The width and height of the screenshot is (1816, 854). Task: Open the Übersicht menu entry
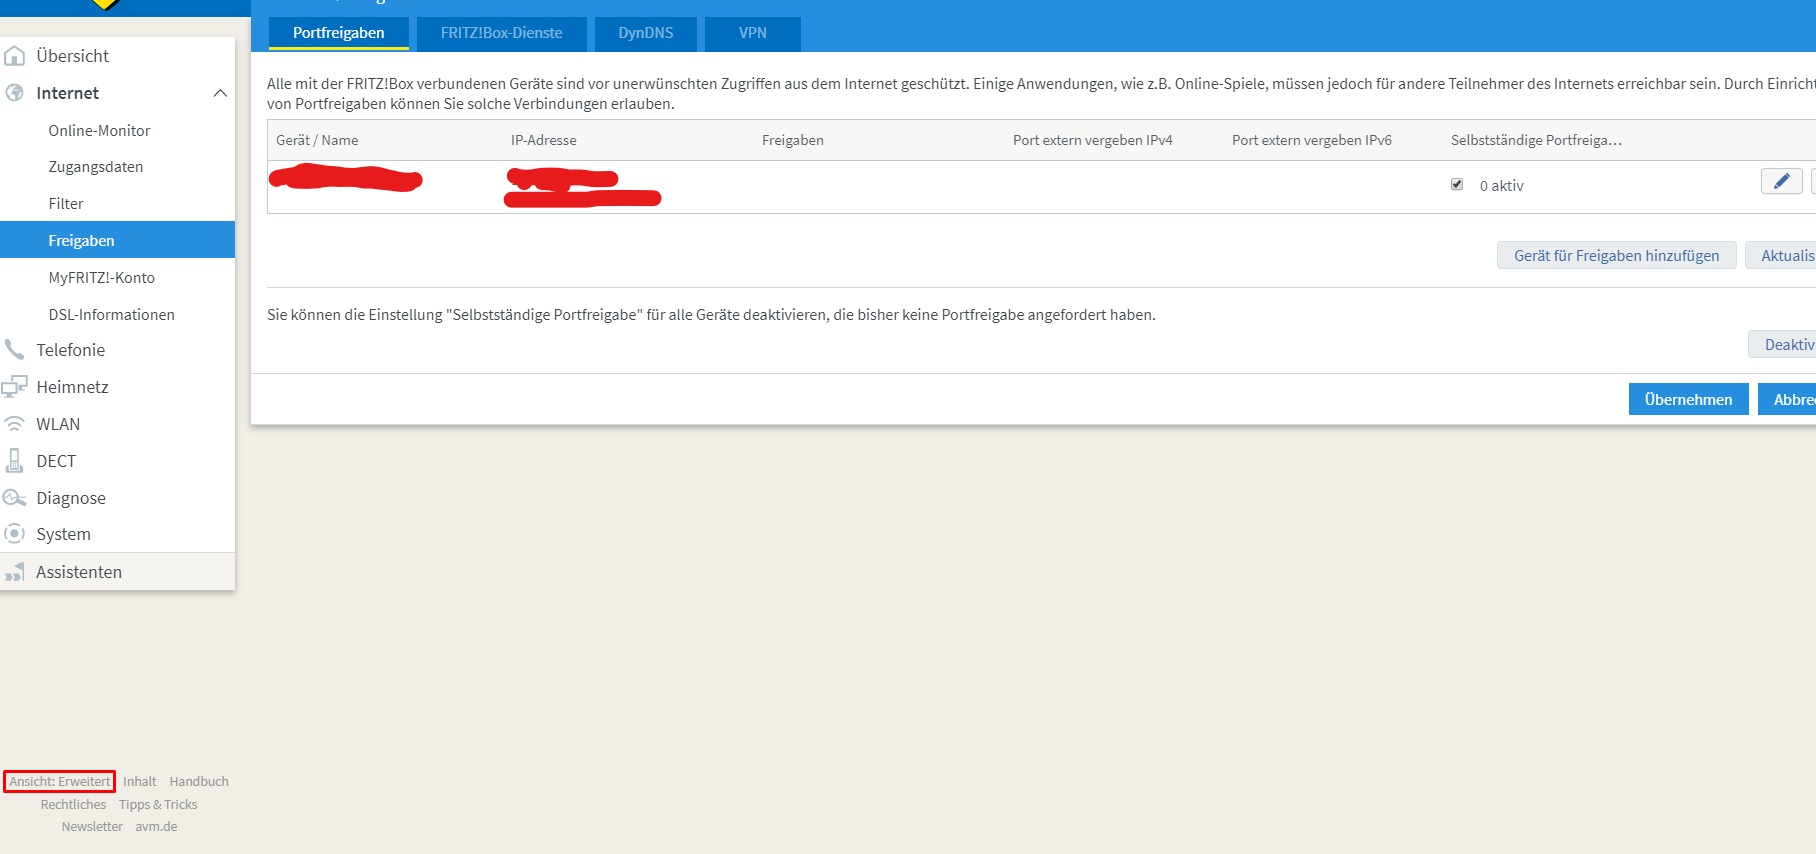(72, 56)
